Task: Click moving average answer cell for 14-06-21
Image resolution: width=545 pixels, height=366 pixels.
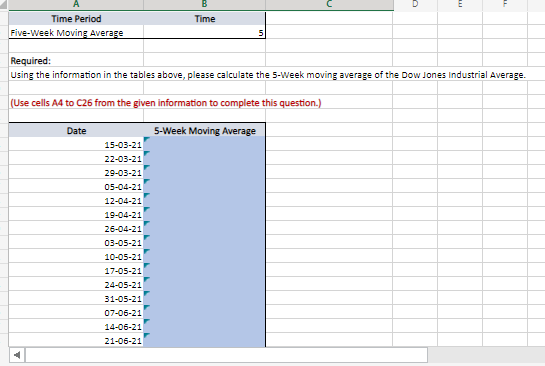Action: (204, 326)
